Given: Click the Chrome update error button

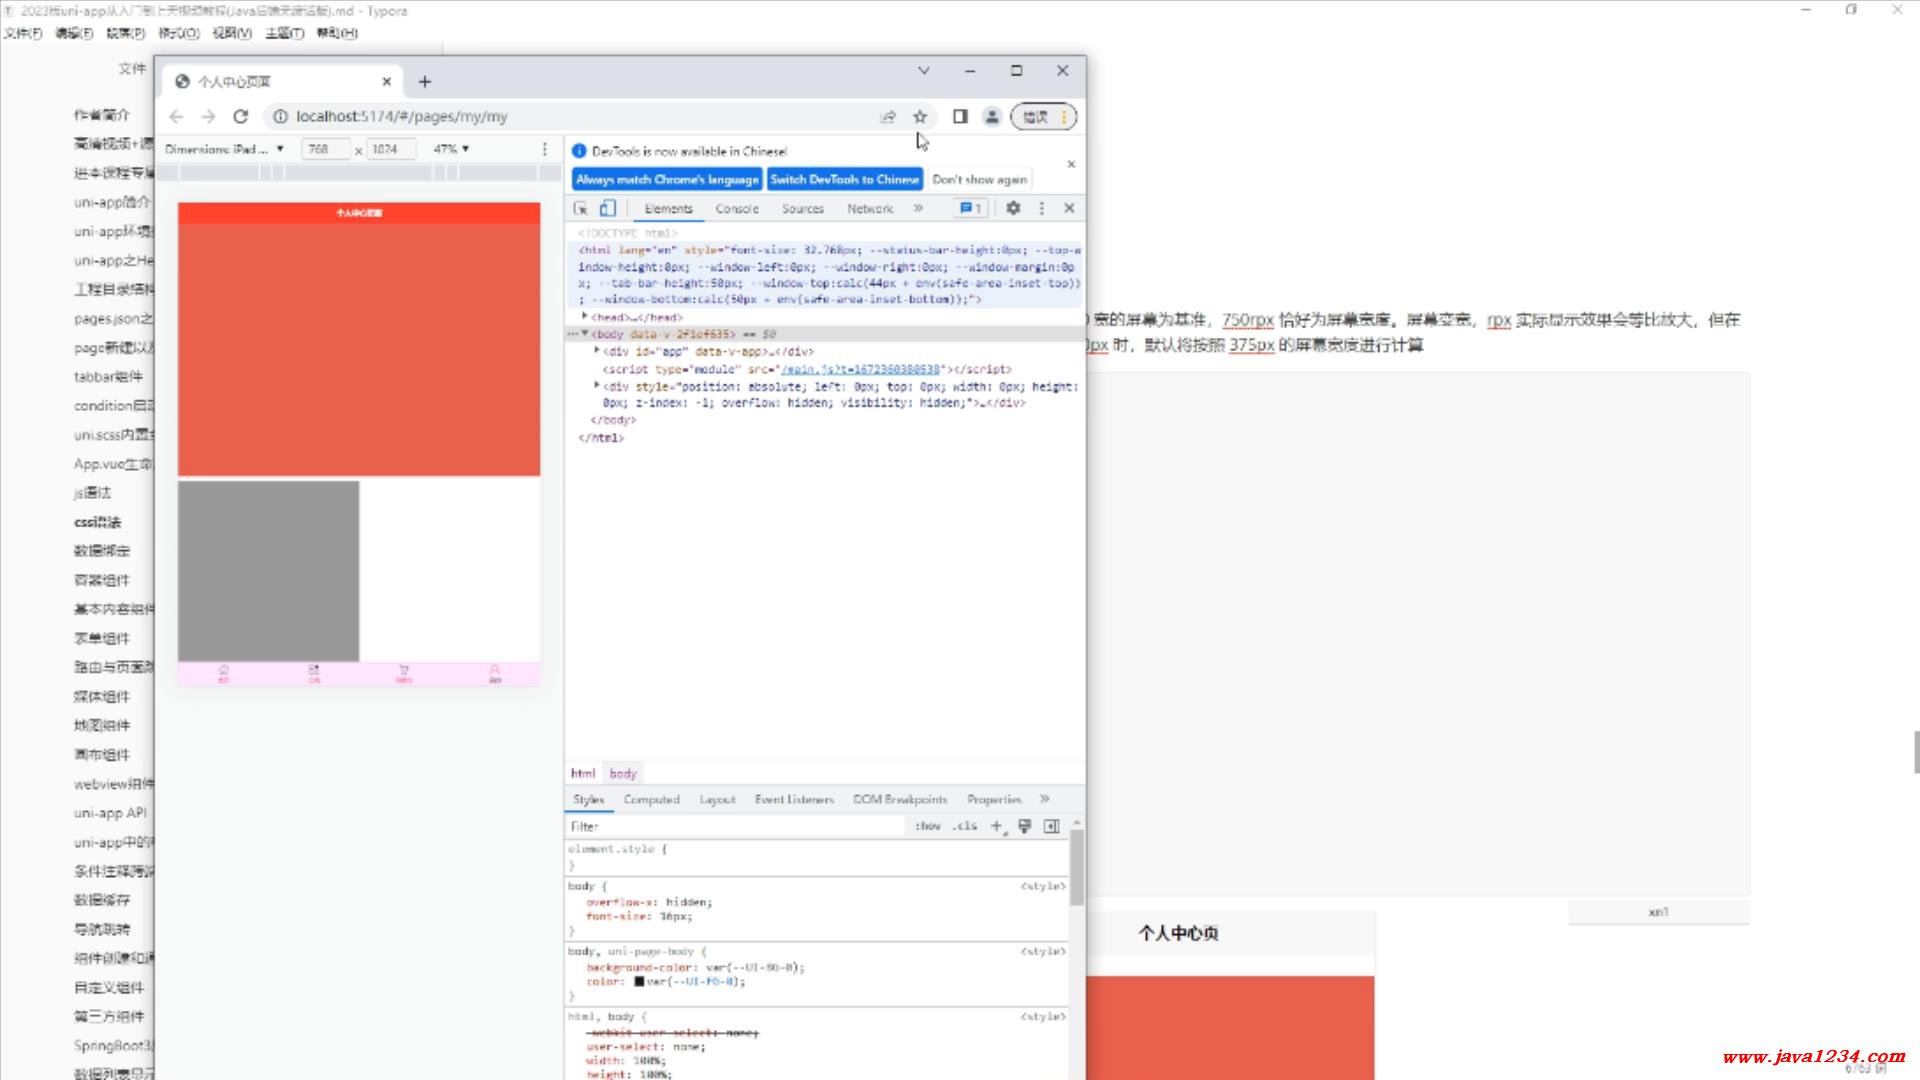Looking at the screenshot, I should point(1044,117).
